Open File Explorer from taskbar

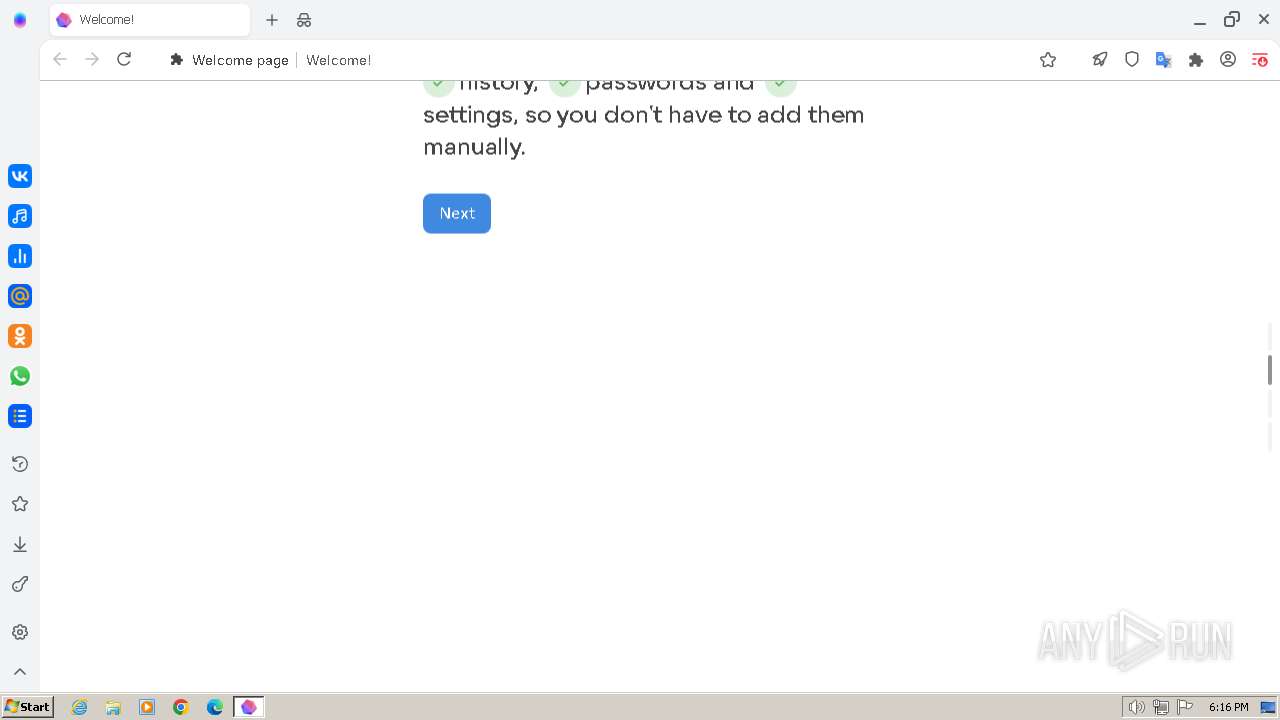point(113,707)
